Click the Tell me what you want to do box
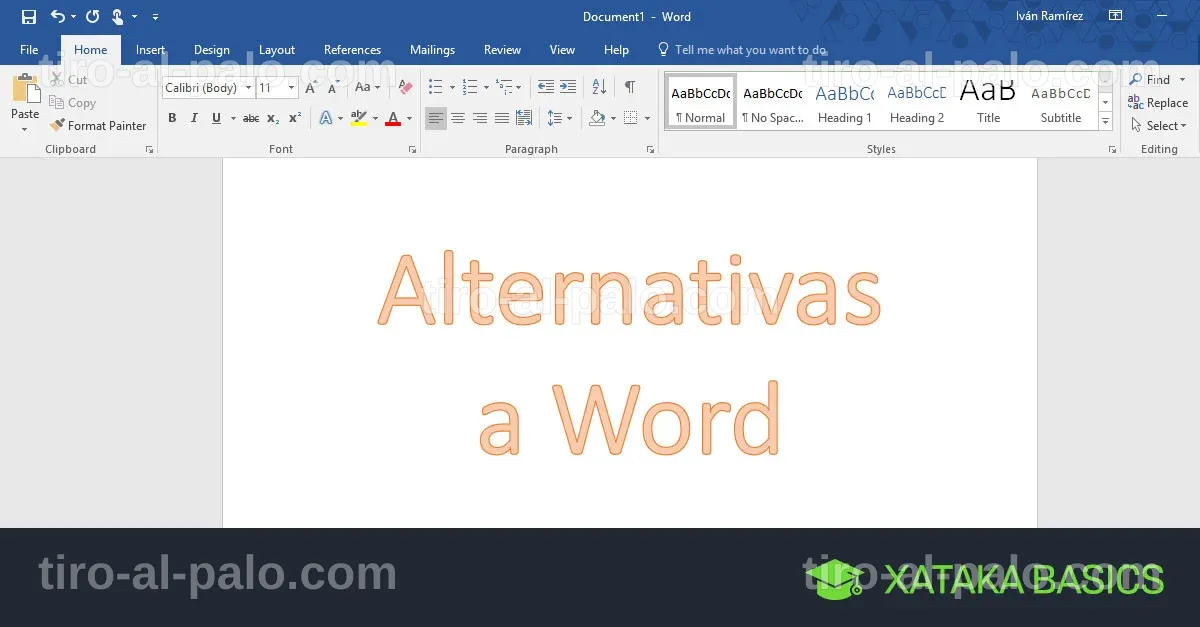1200x627 pixels. click(742, 50)
